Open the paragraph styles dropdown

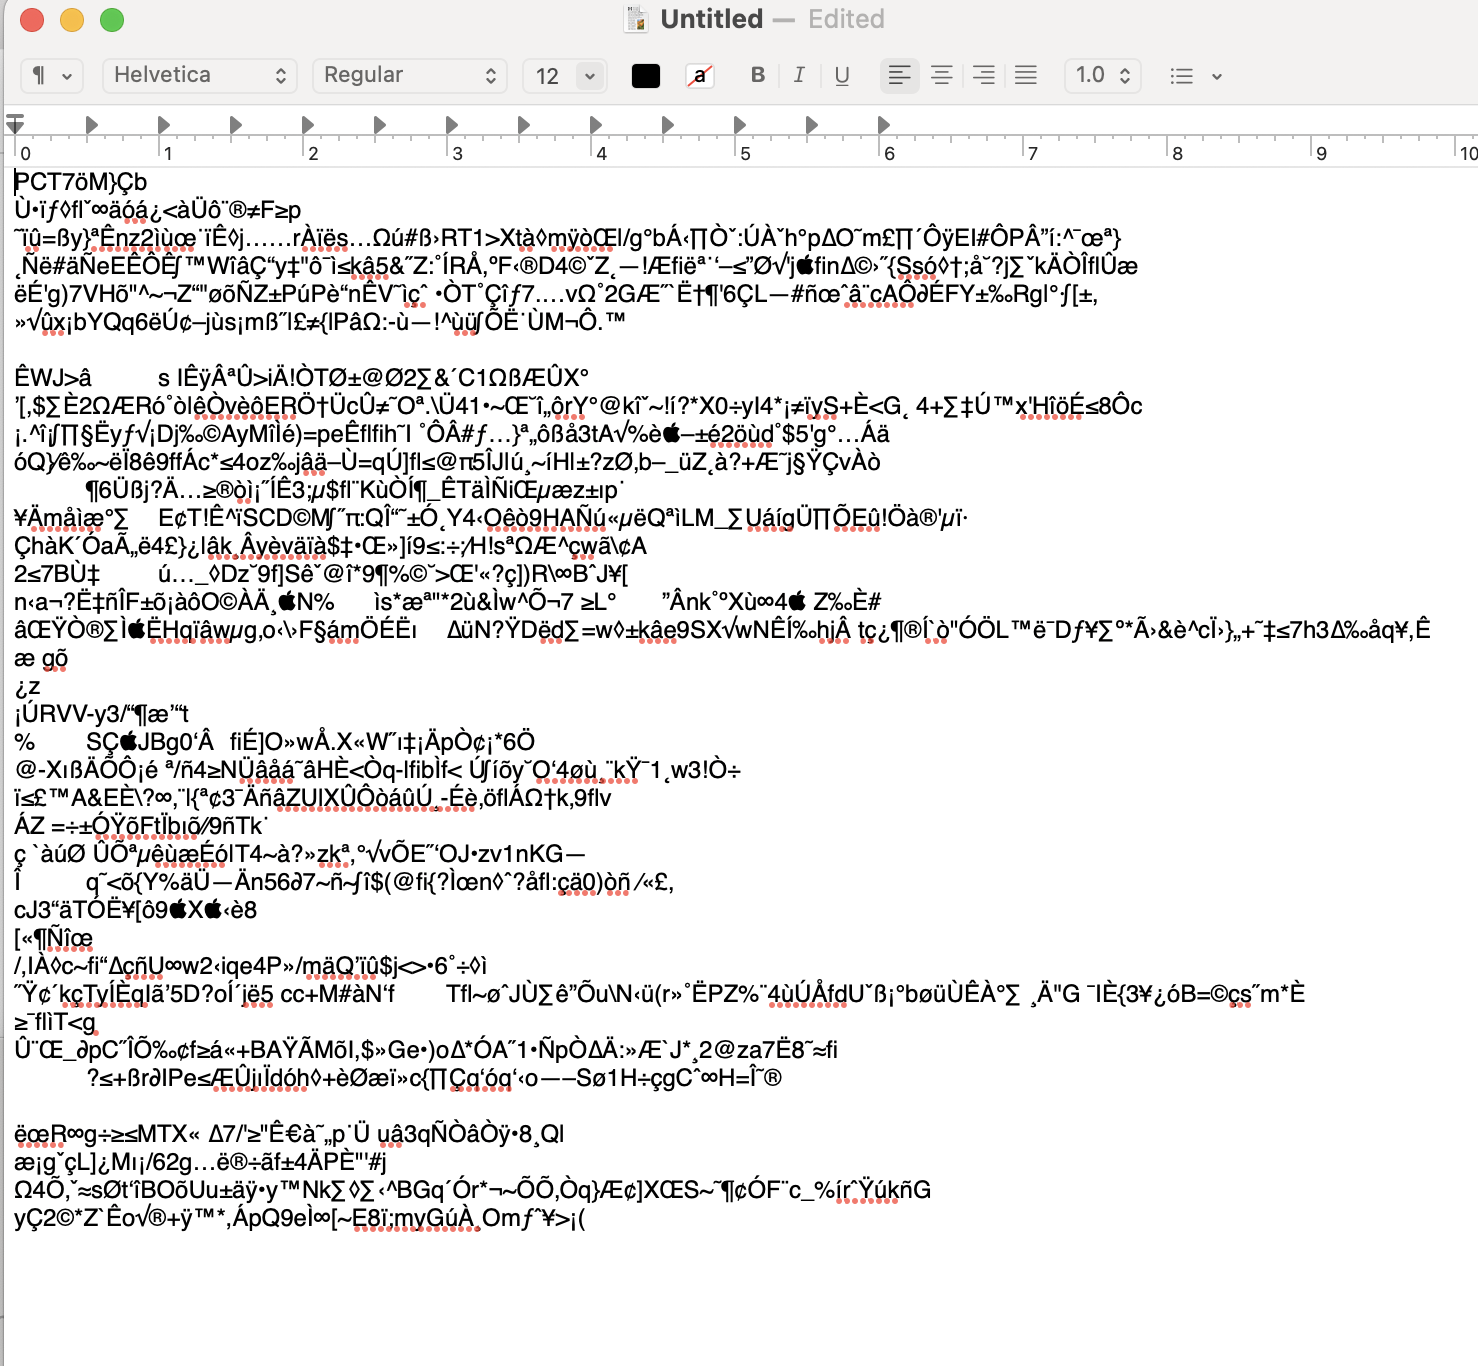[51, 75]
